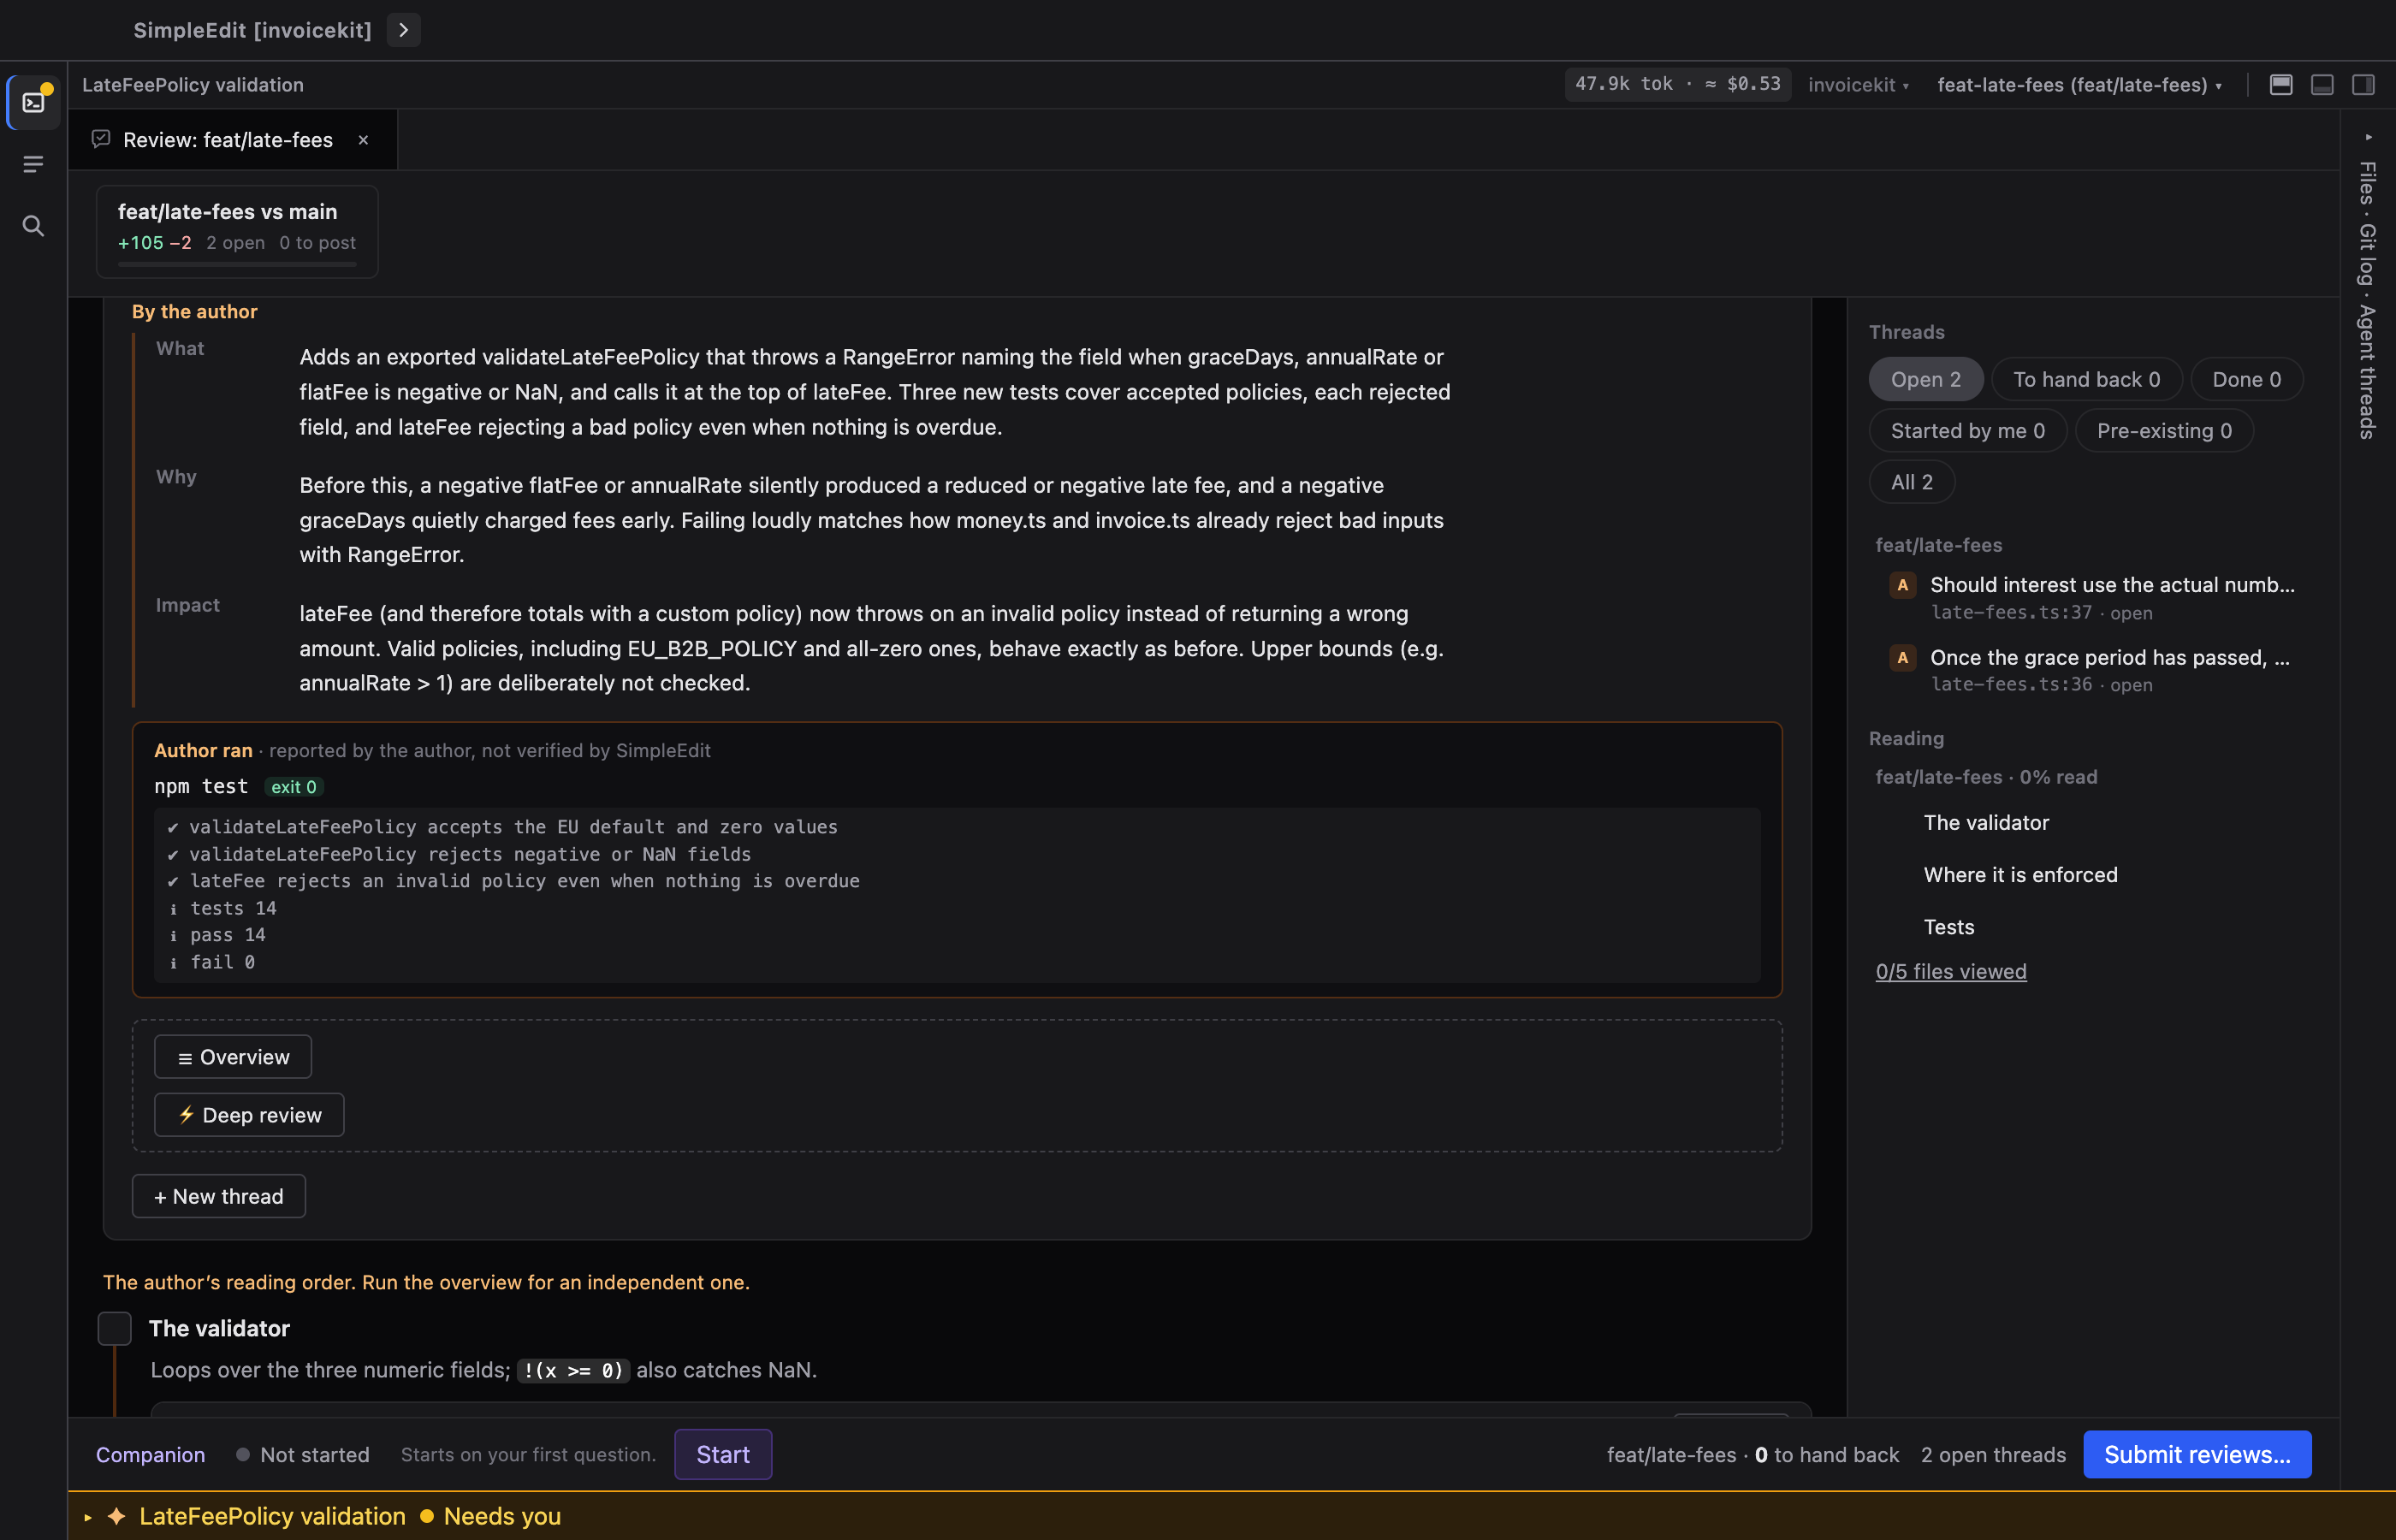Toggle the top panel layout icon
Screen dimensions: 2396x1540
click(x=2281, y=85)
